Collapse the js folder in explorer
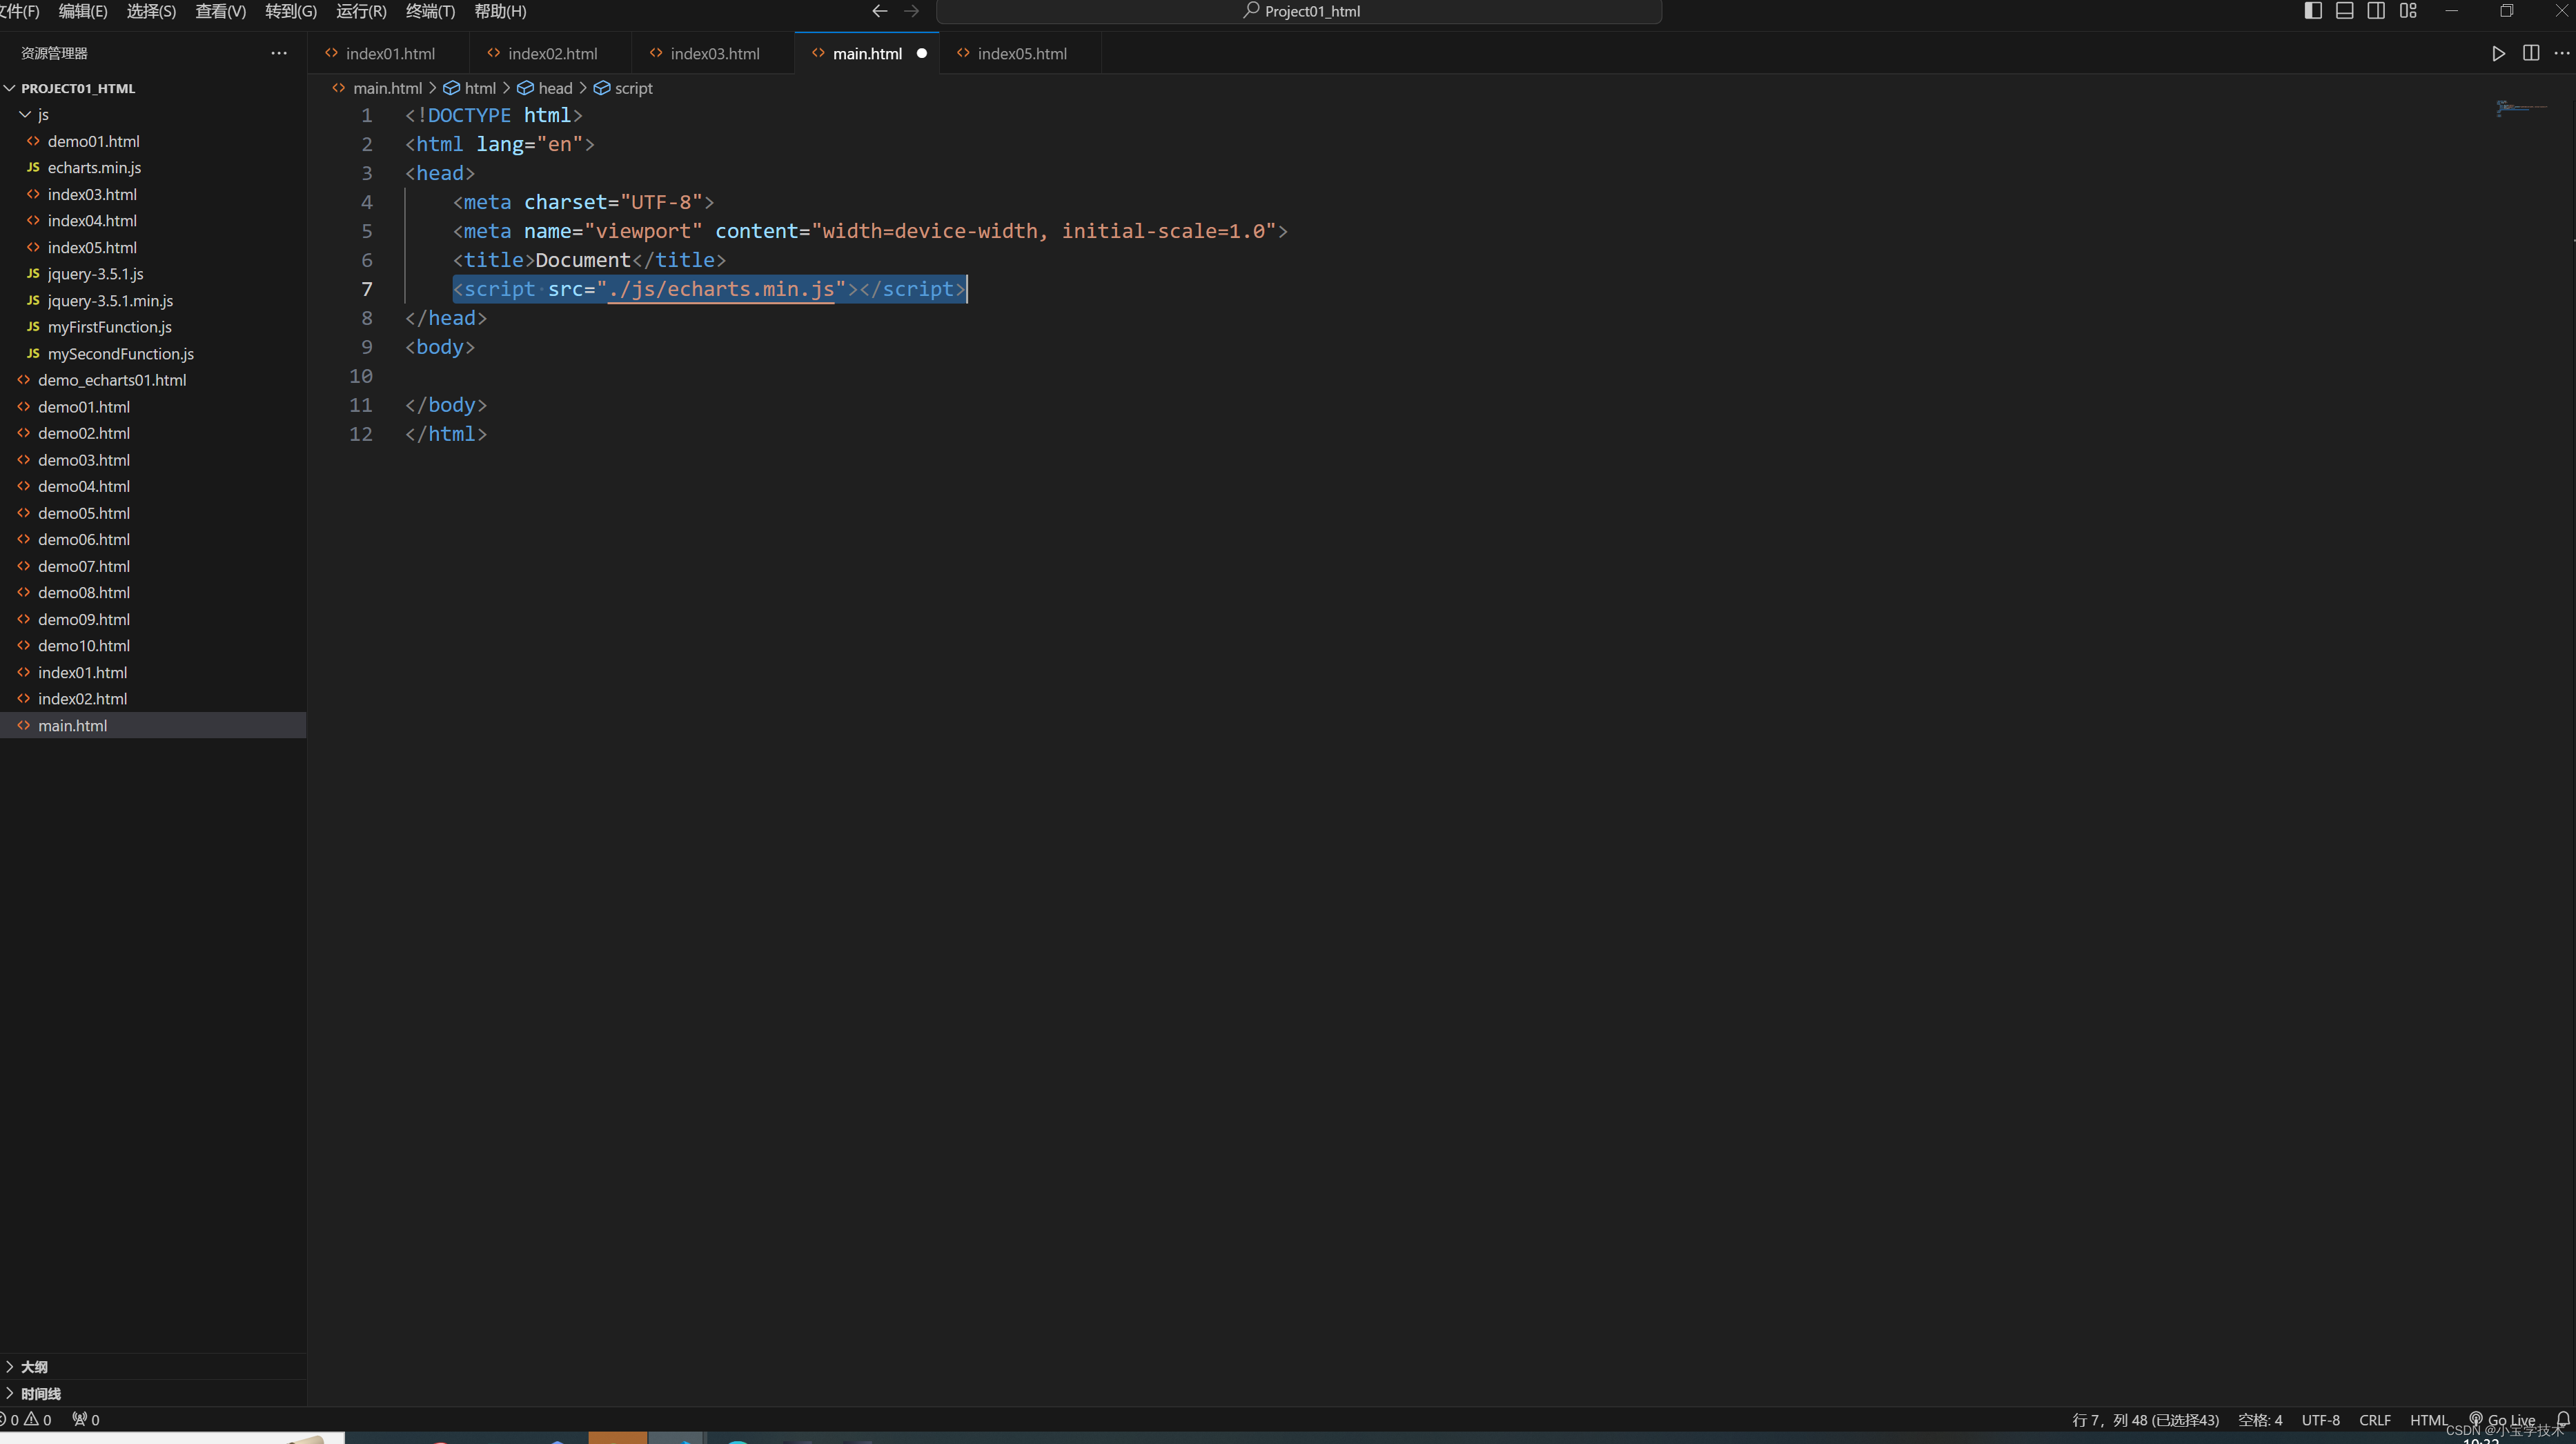 tap(26, 115)
